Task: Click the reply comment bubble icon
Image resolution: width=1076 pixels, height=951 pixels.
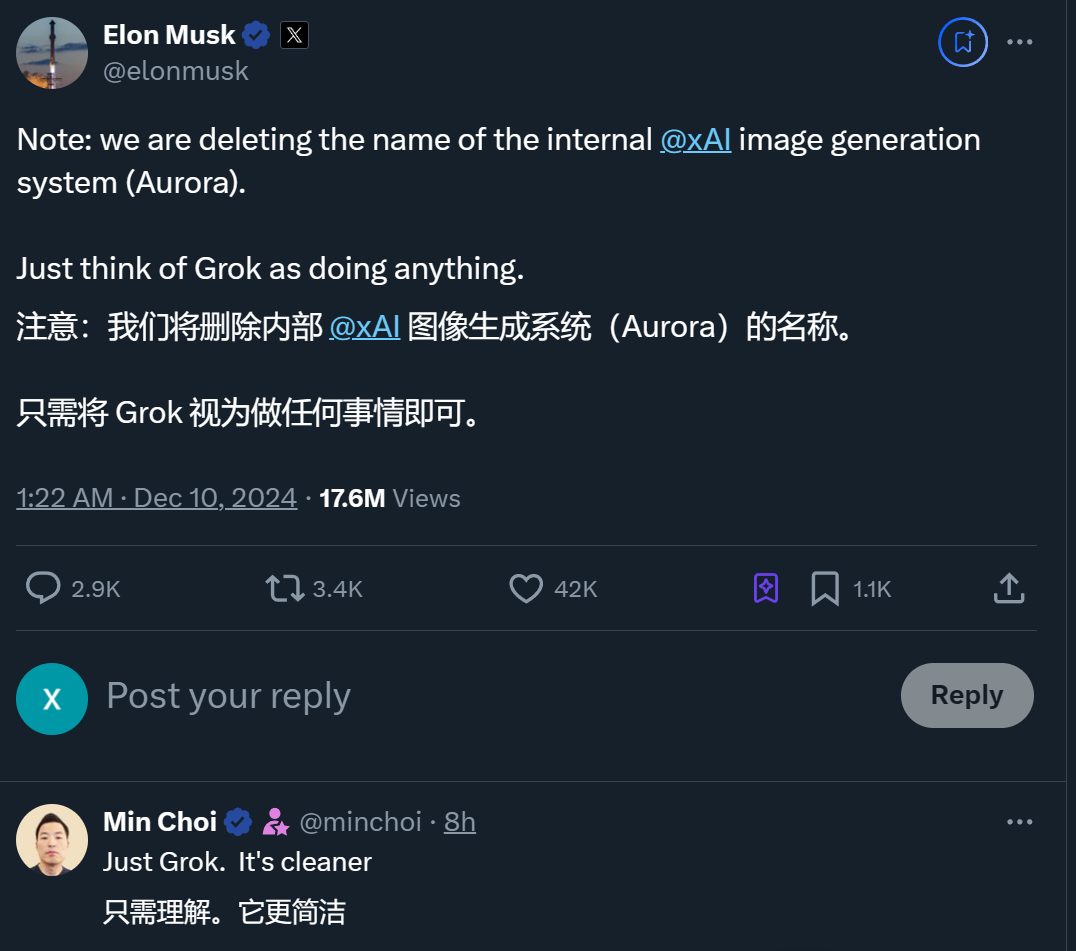Action: [x=43, y=588]
